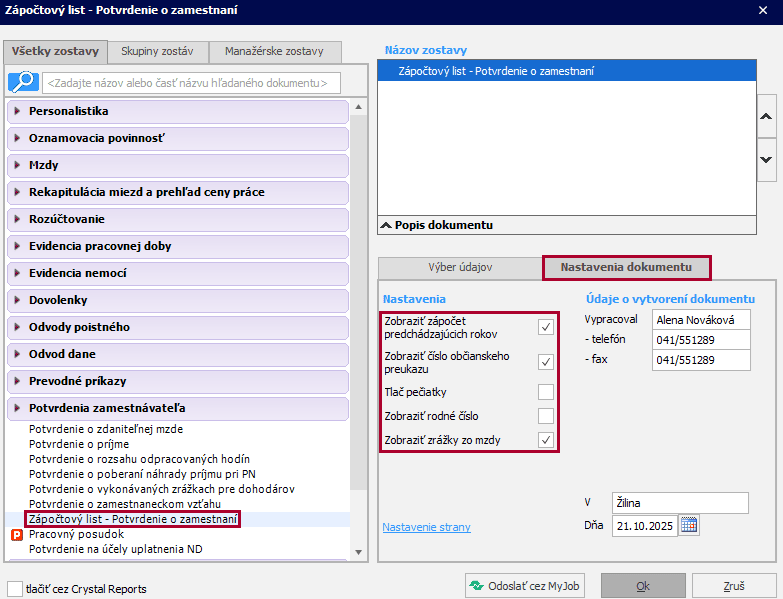Toggle tlačiť cez Crystal Reports checkbox
Viewport: 783px width, 599px height.
tap(15, 588)
